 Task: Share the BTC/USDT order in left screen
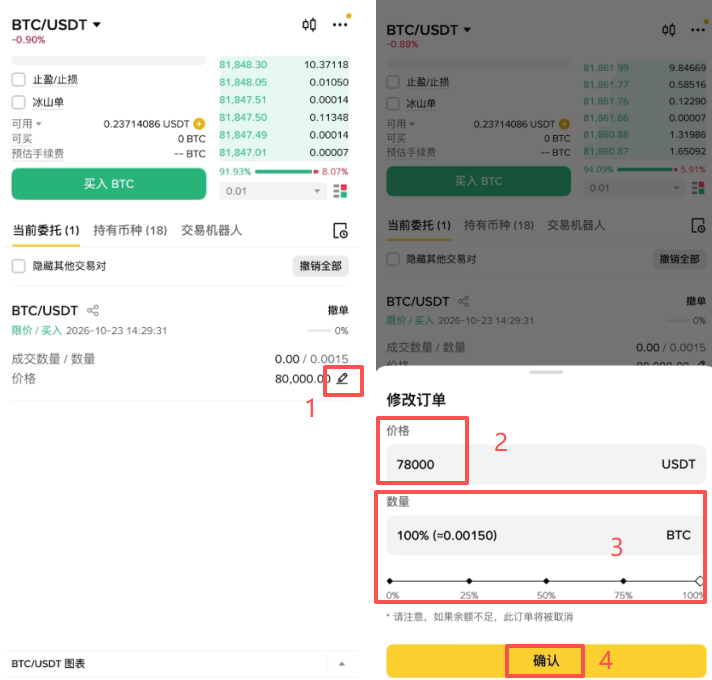[x=93, y=310]
